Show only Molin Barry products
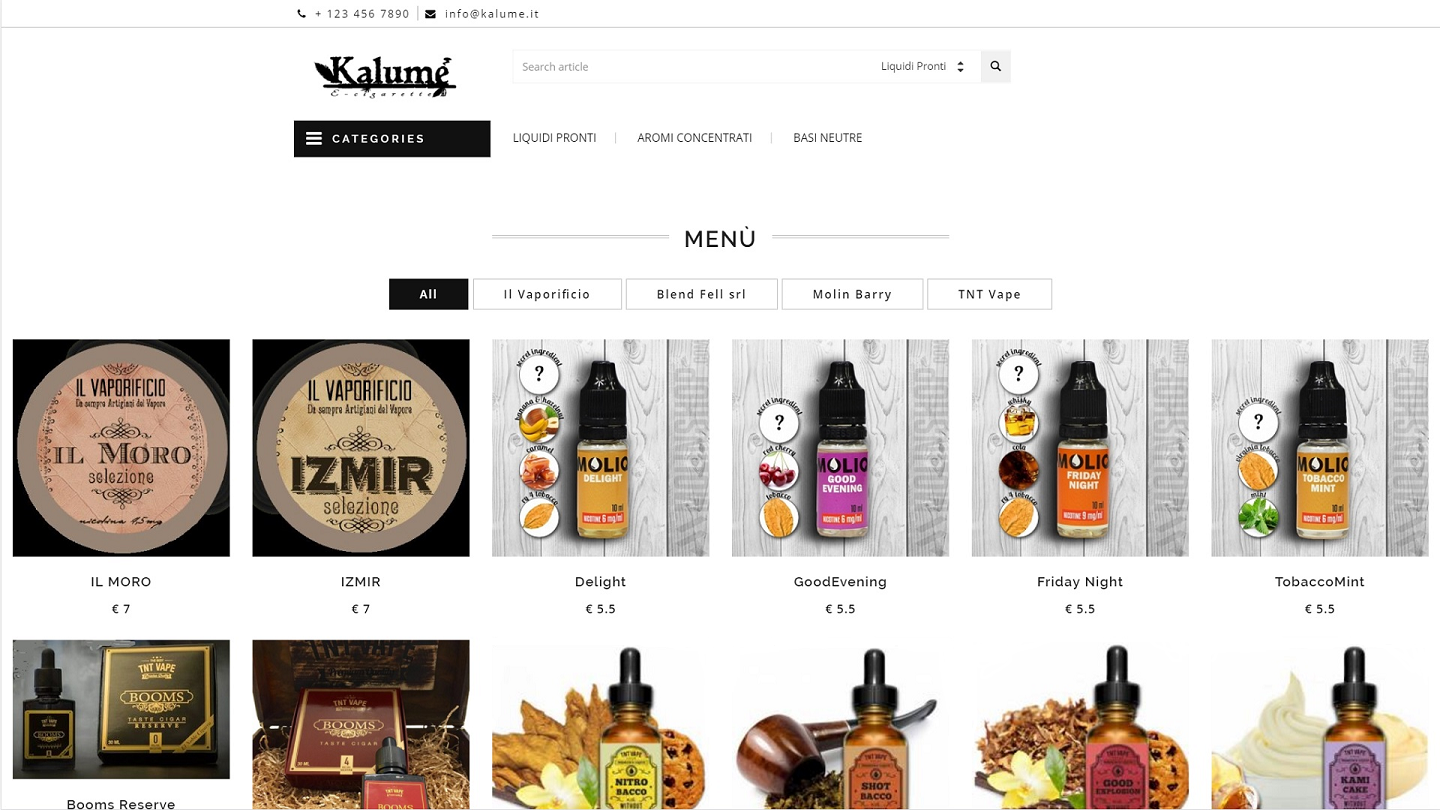Screen dimensions: 1440x810 (x=852, y=294)
